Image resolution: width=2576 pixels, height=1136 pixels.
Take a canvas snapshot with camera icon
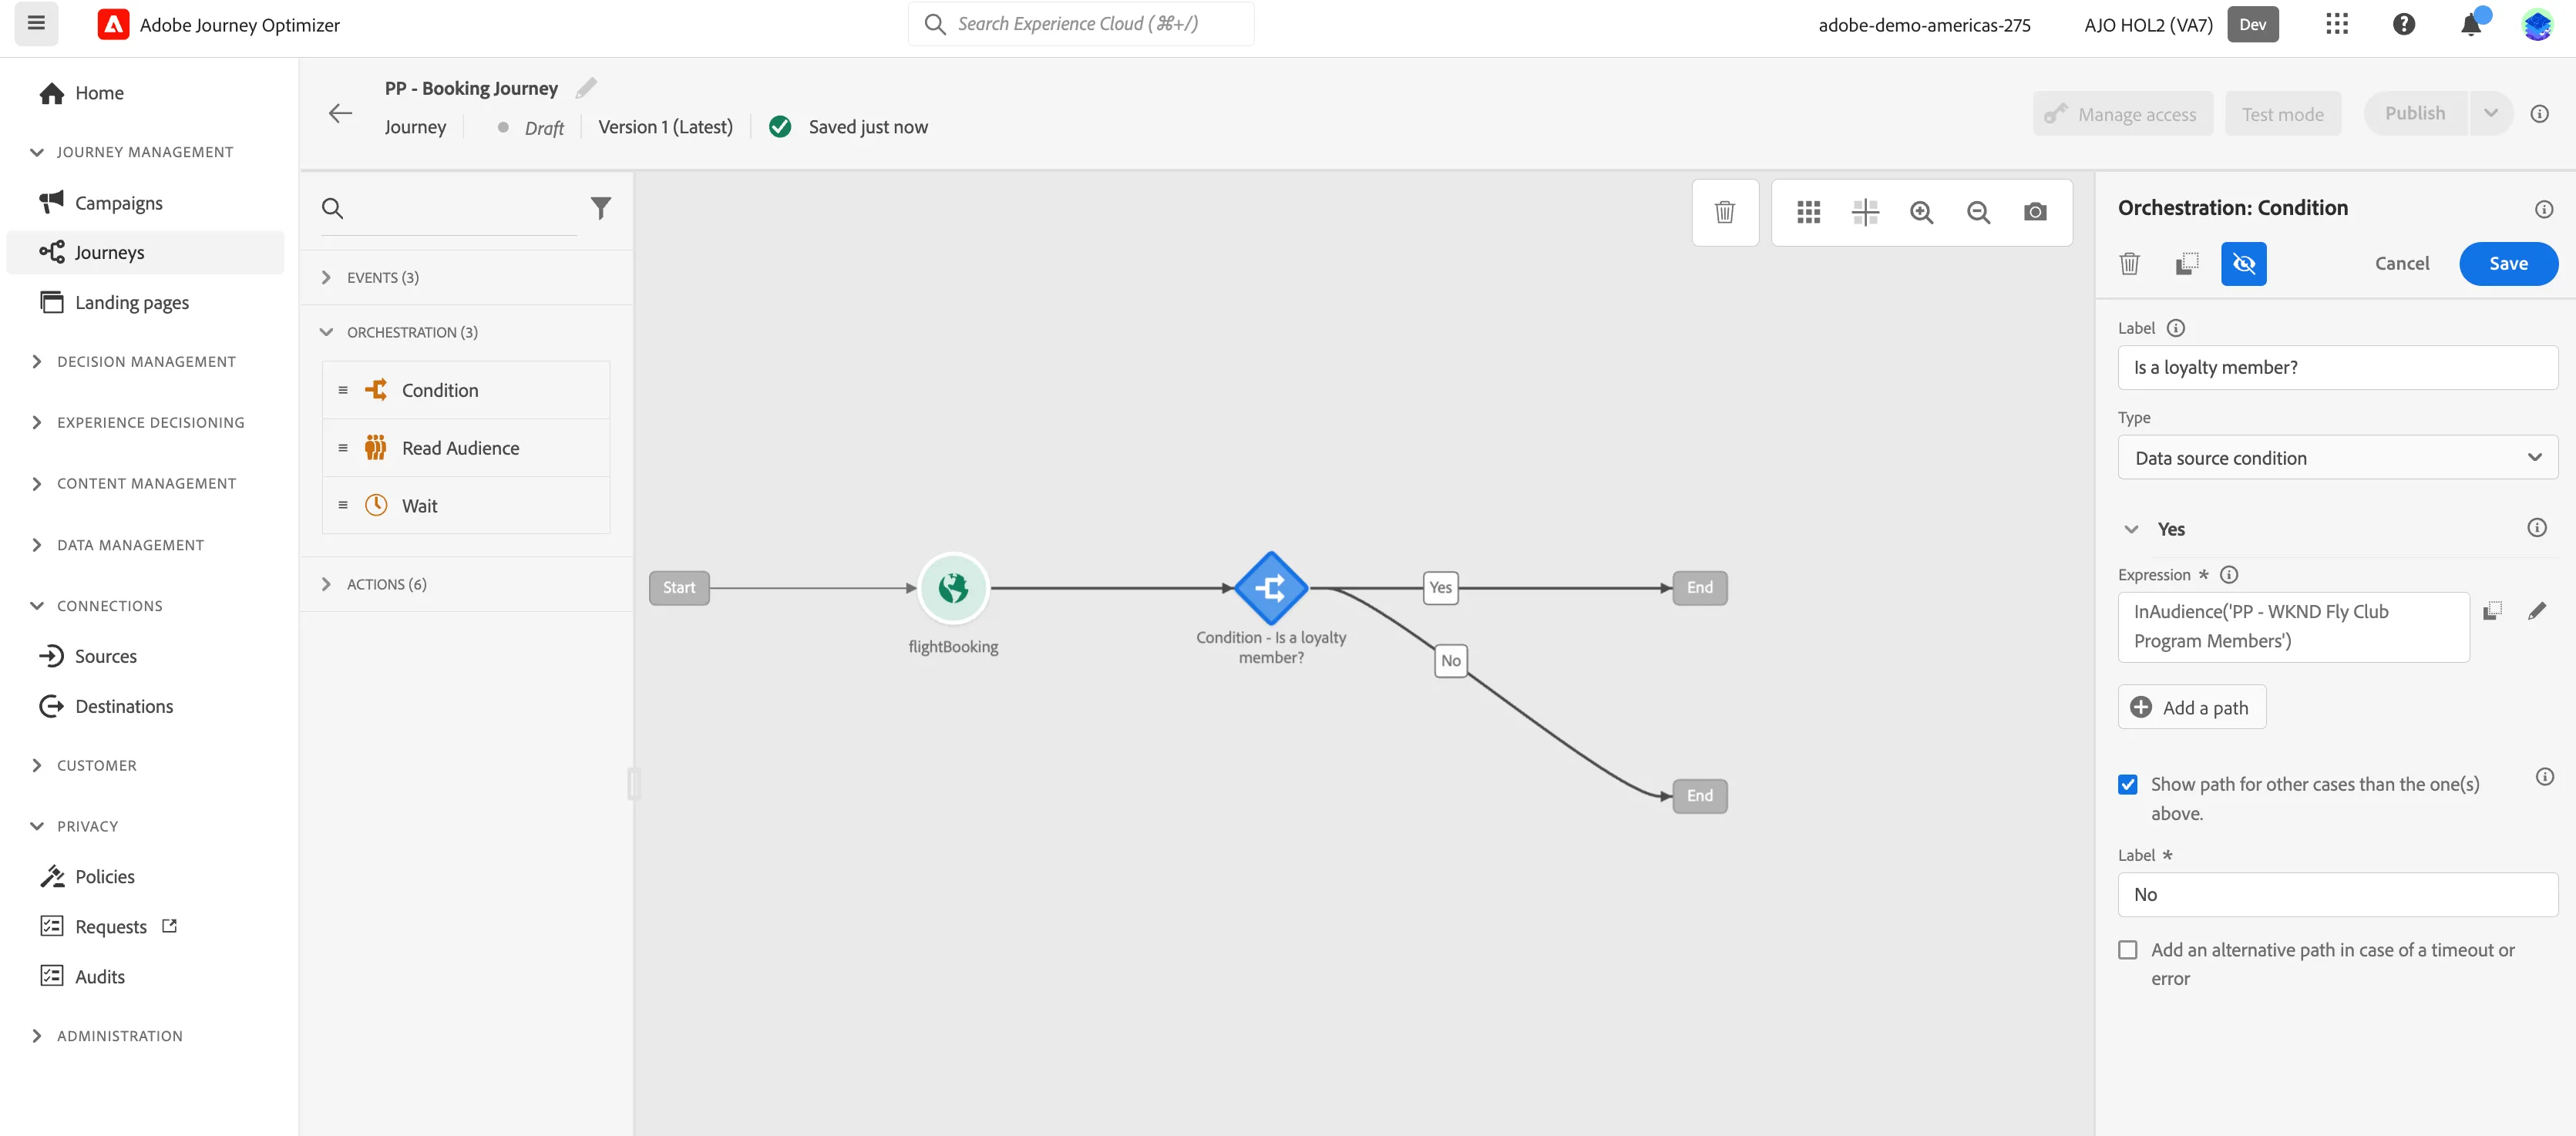2035,212
